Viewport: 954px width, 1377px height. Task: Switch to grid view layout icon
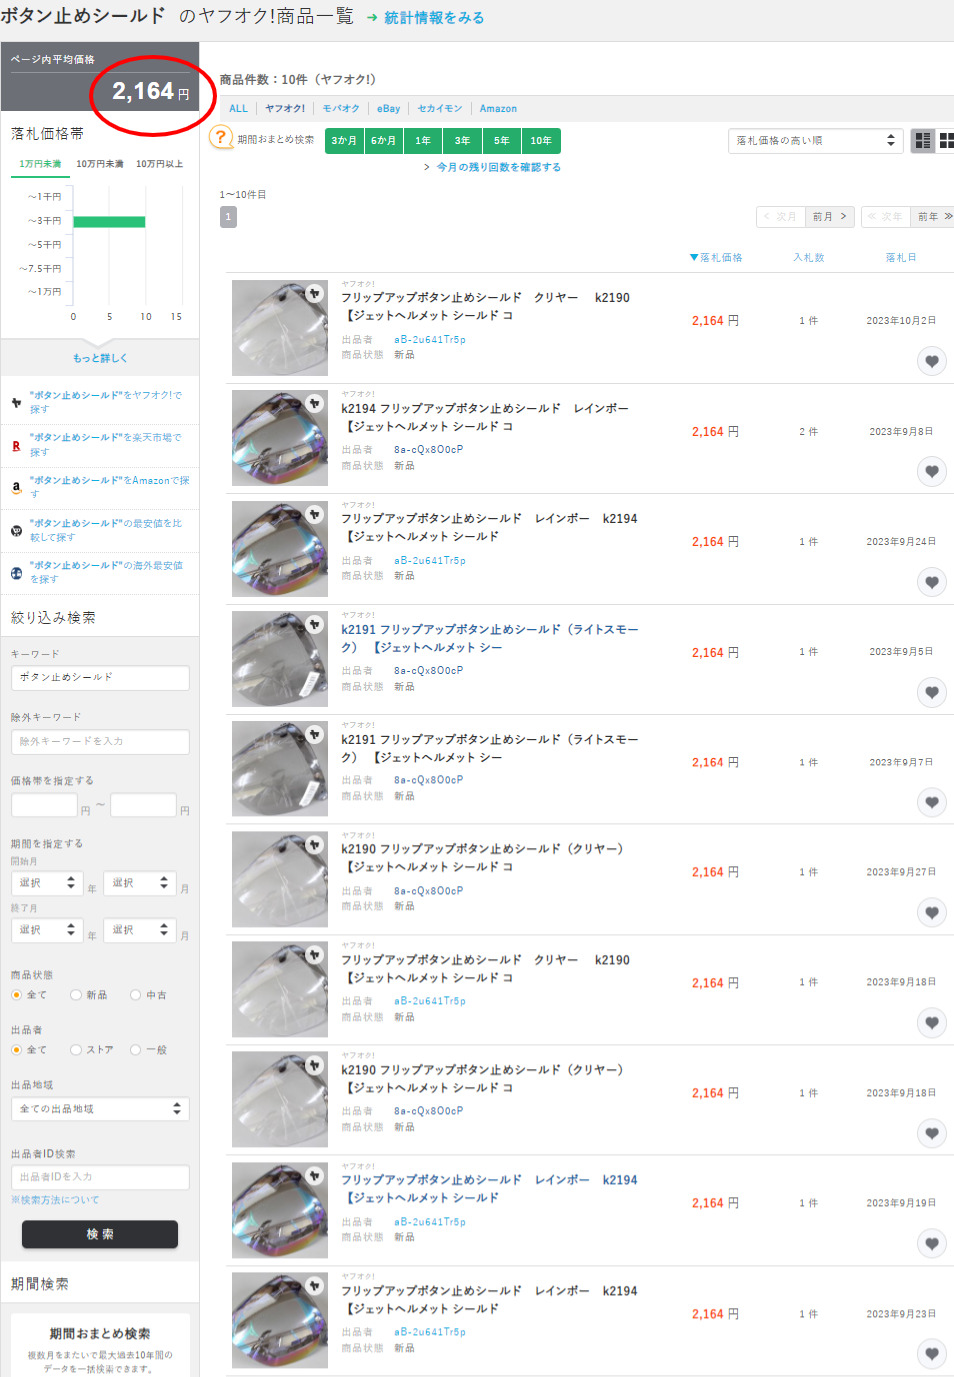coord(946,141)
